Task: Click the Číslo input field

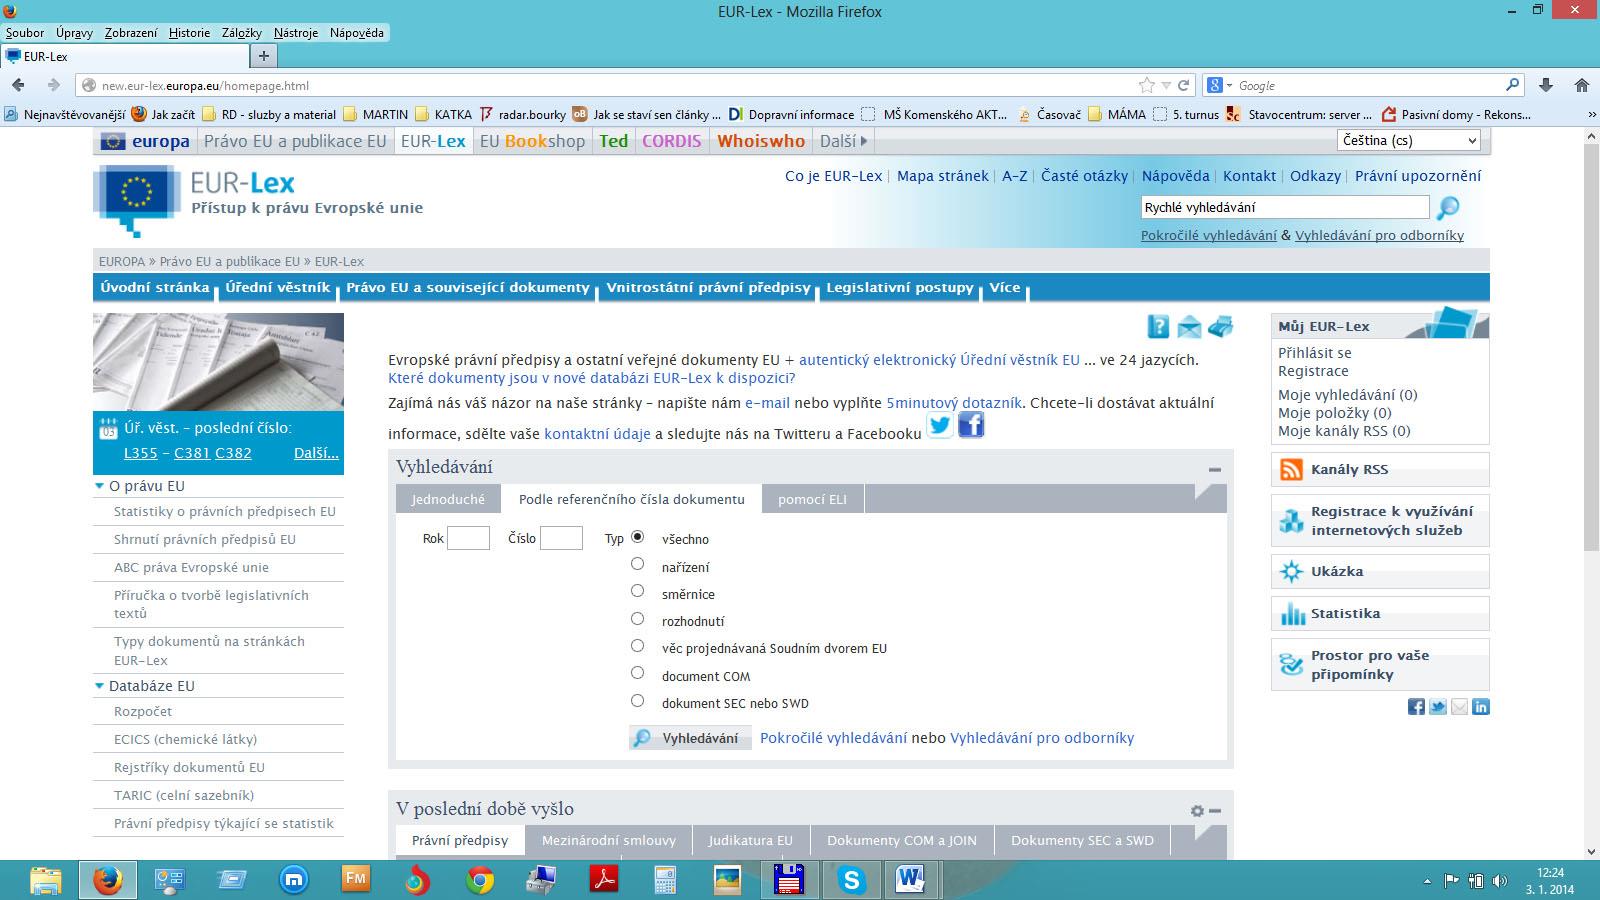Action: coord(561,538)
